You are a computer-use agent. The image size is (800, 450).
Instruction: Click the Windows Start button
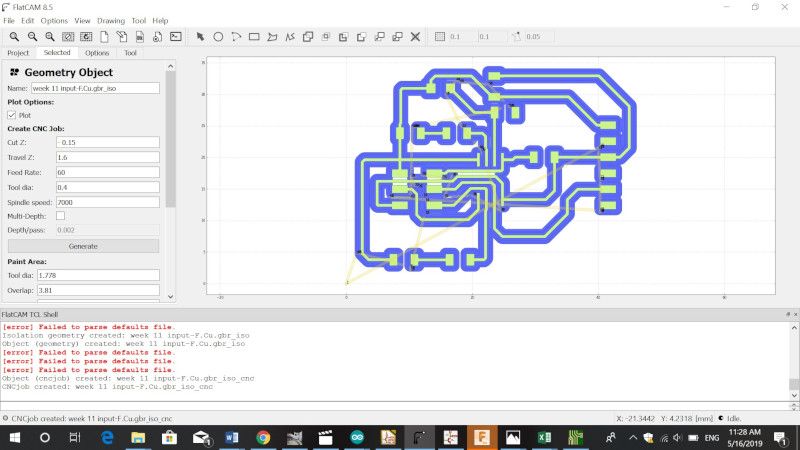coord(14,437)
